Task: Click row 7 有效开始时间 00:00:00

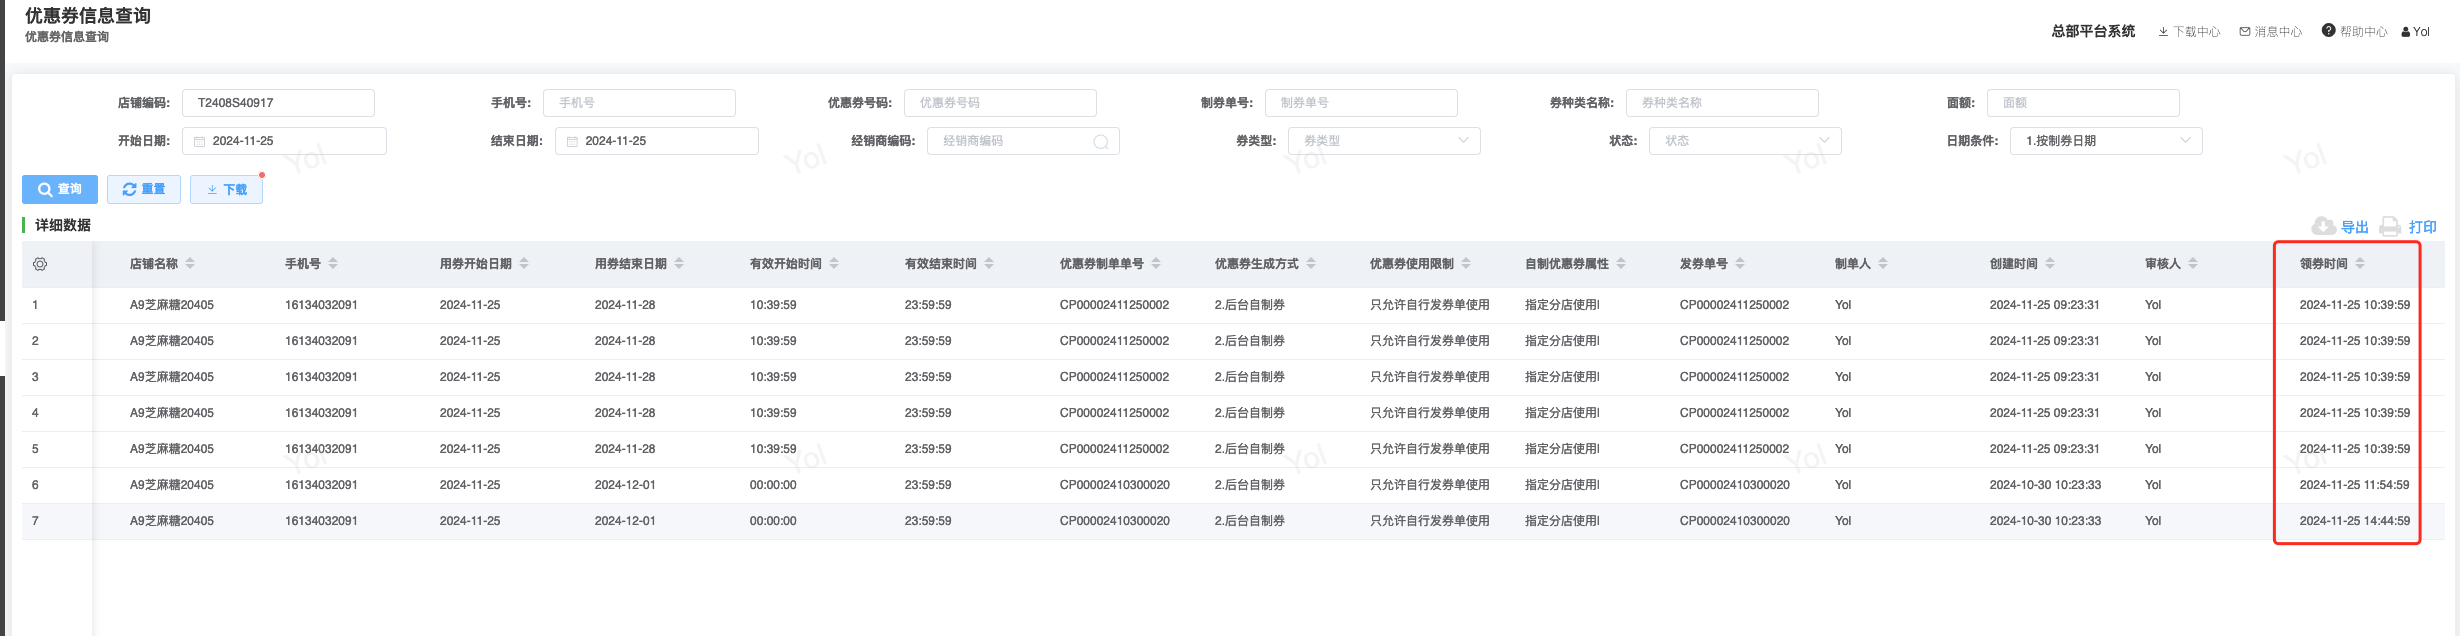Action: pyautogui.click(x=773, y=521)
